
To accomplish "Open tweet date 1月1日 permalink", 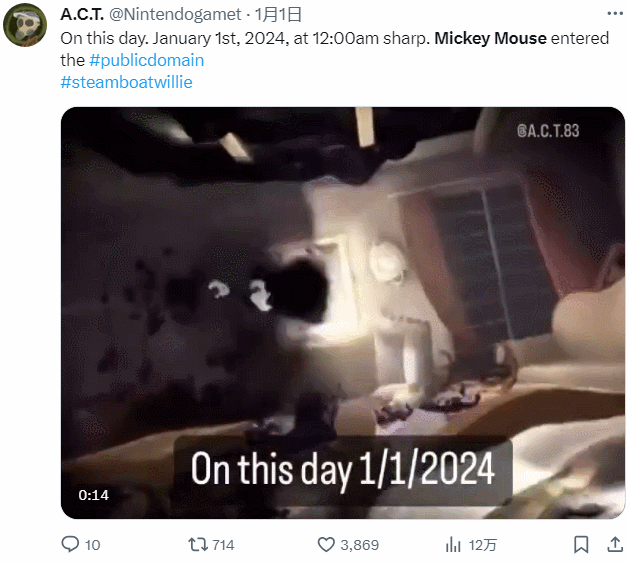I will [278, 14].
